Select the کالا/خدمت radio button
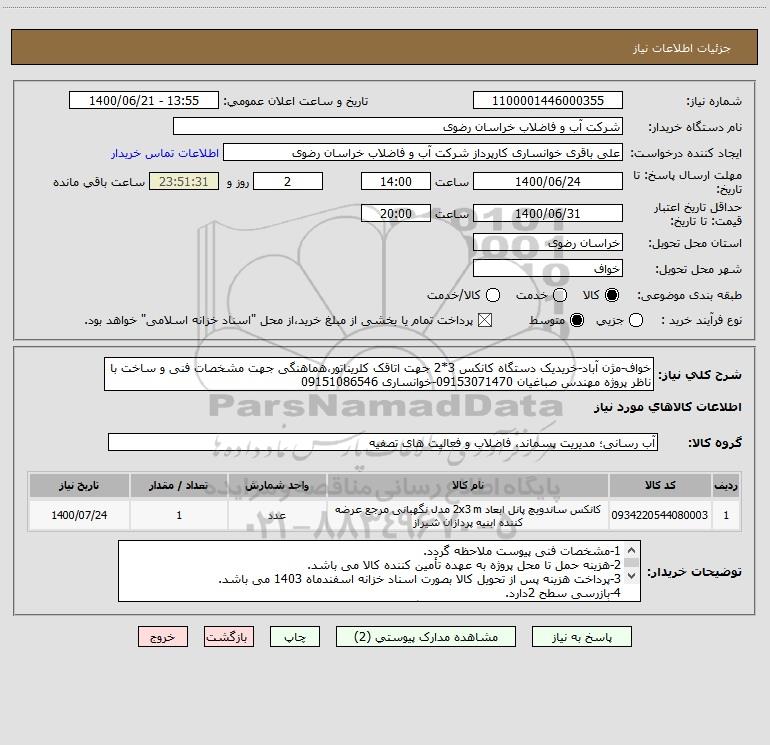Image resolution: width=770 pixels, height=745 pixels. [x=493, y=295]
